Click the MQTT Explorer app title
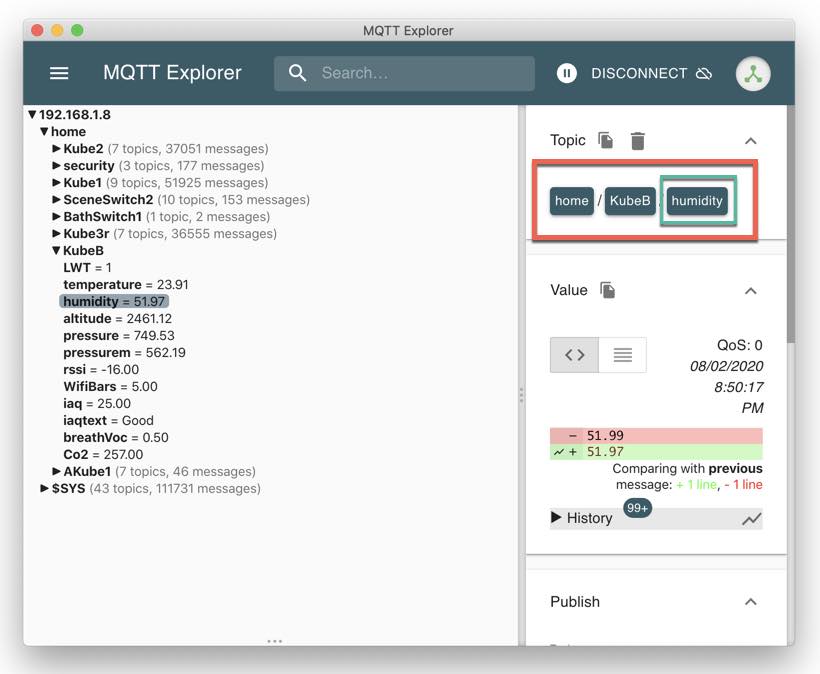Screen dimensions: 820x674 click(x=172, y=73)
